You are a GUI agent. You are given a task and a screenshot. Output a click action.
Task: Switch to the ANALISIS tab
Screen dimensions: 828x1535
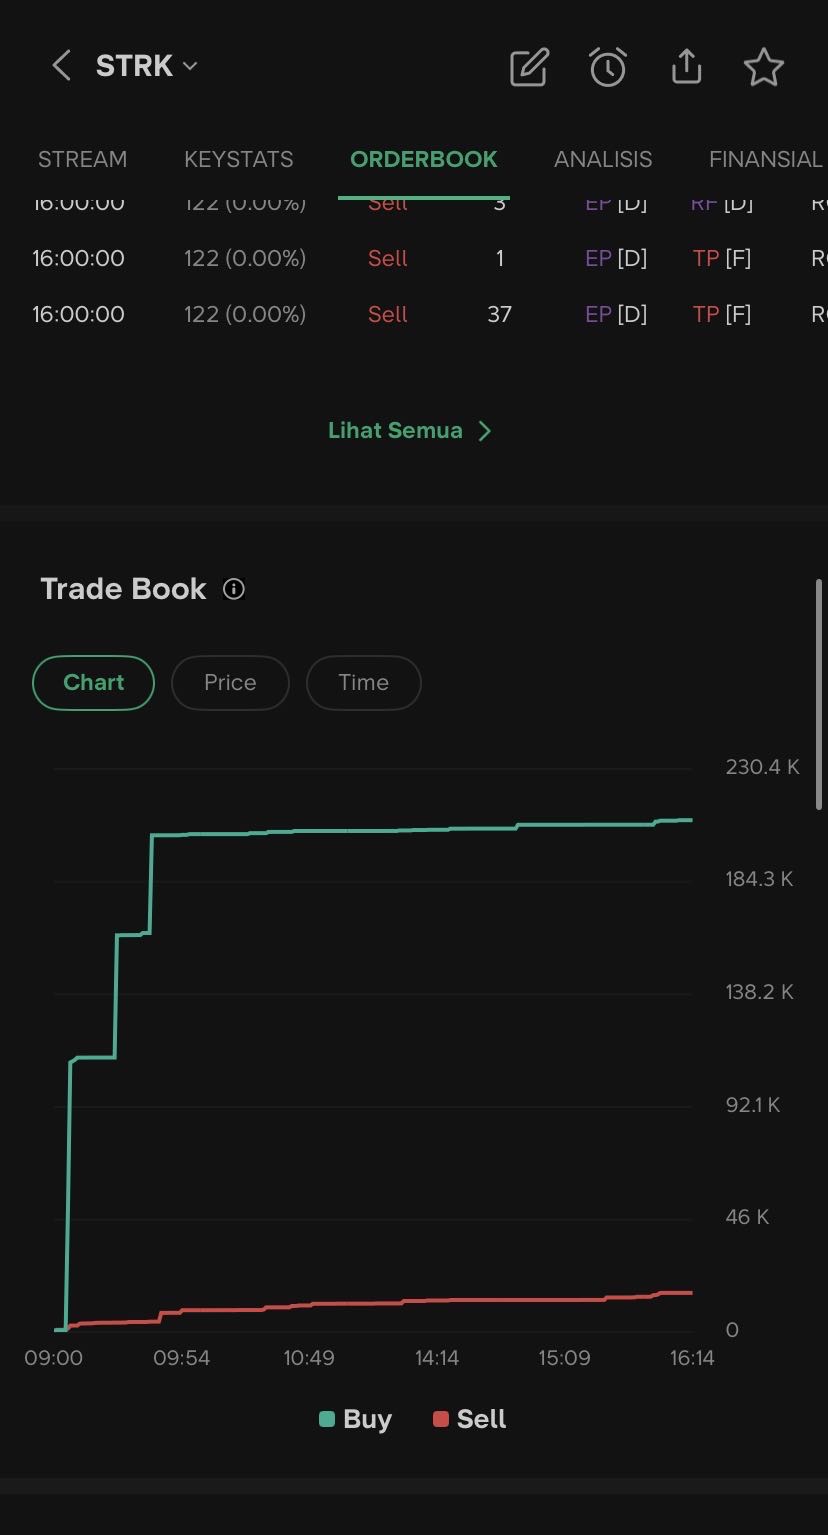click(x=603, y=160)
